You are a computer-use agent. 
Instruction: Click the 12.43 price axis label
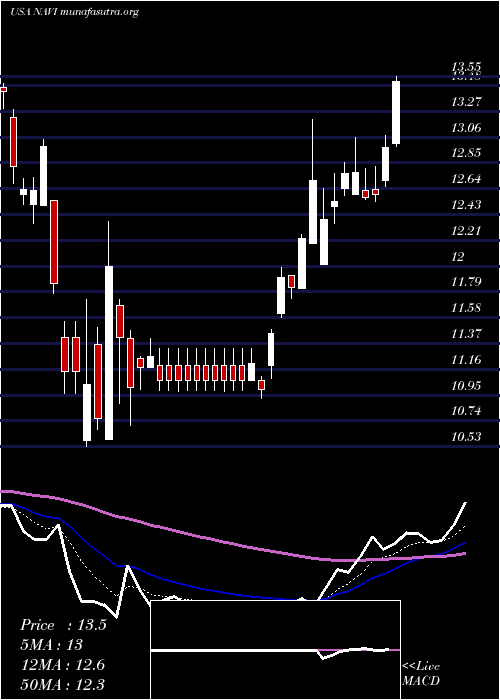(466, 205)
